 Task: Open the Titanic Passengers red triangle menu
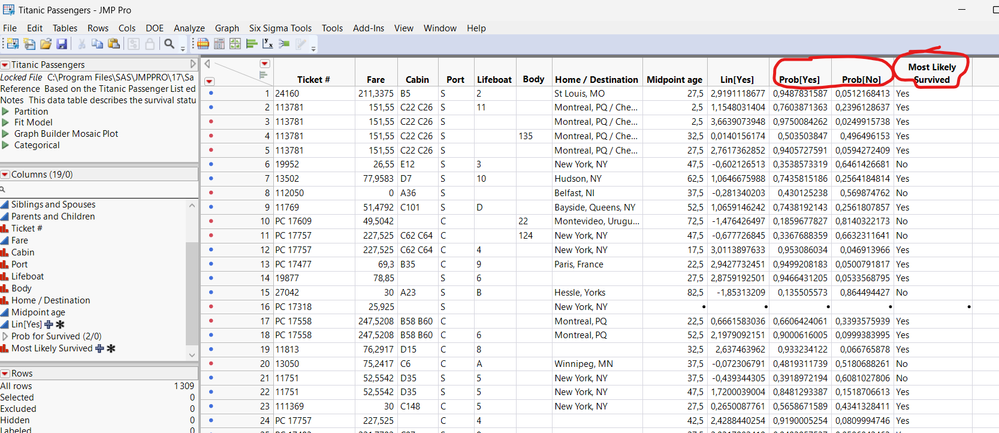pyautogui.click(x=6, y=63)
